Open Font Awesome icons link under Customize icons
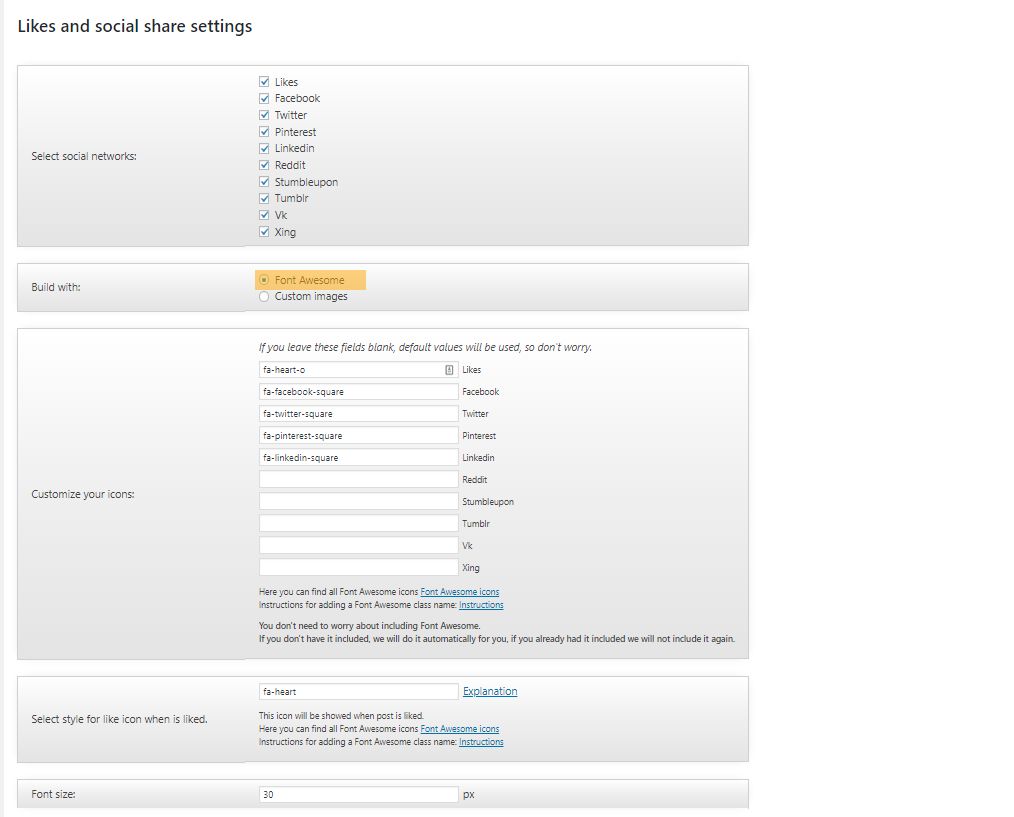 [459, 592]
